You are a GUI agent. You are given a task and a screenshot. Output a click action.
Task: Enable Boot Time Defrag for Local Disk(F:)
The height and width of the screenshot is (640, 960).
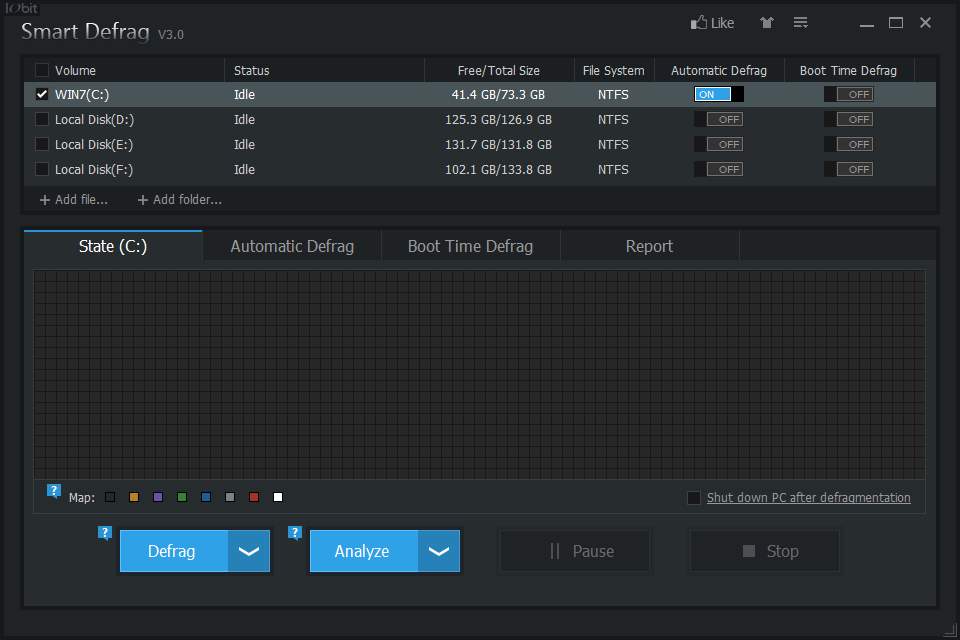[849, 169]
